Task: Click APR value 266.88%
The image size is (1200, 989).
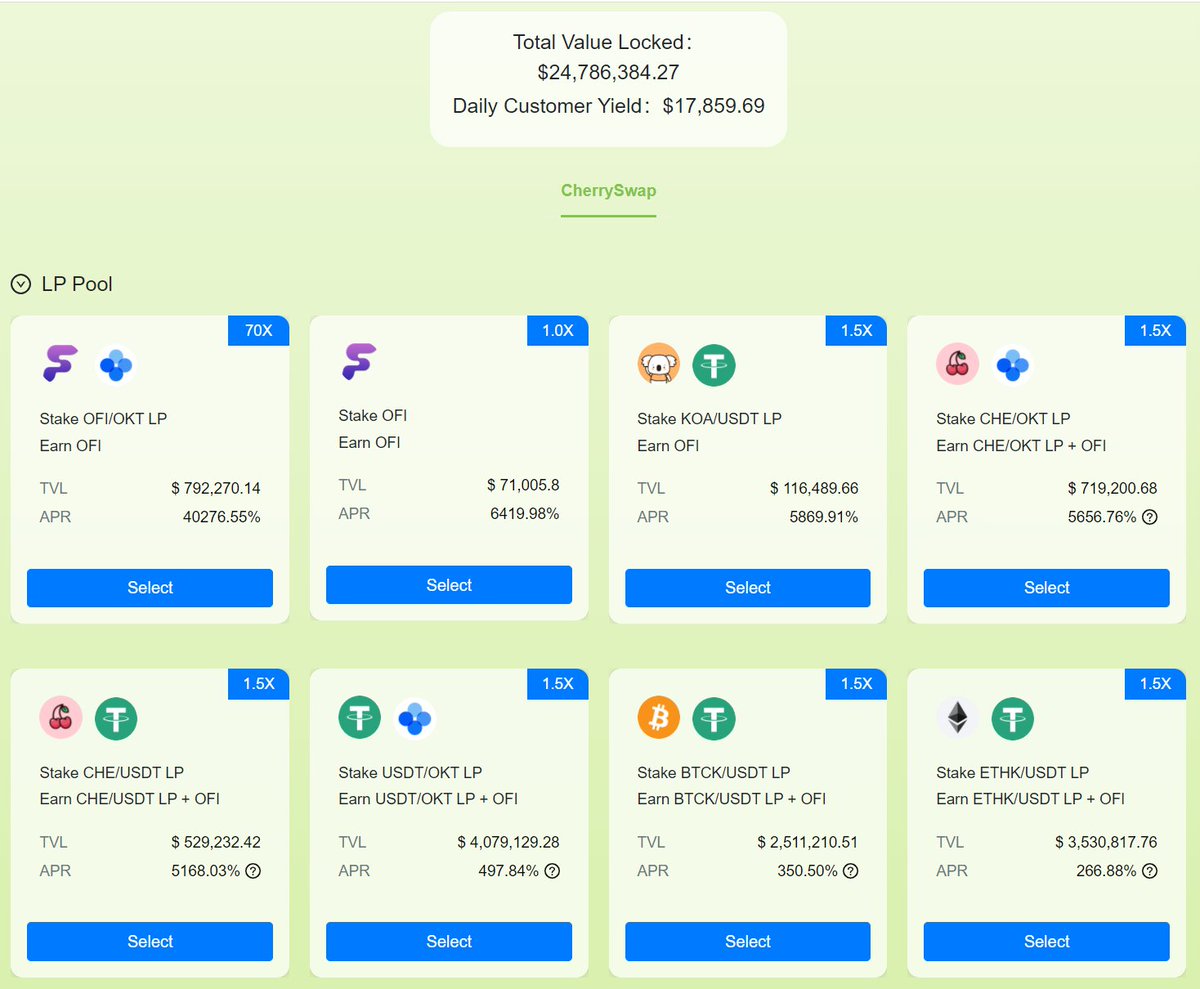Action: point(1106,870)
